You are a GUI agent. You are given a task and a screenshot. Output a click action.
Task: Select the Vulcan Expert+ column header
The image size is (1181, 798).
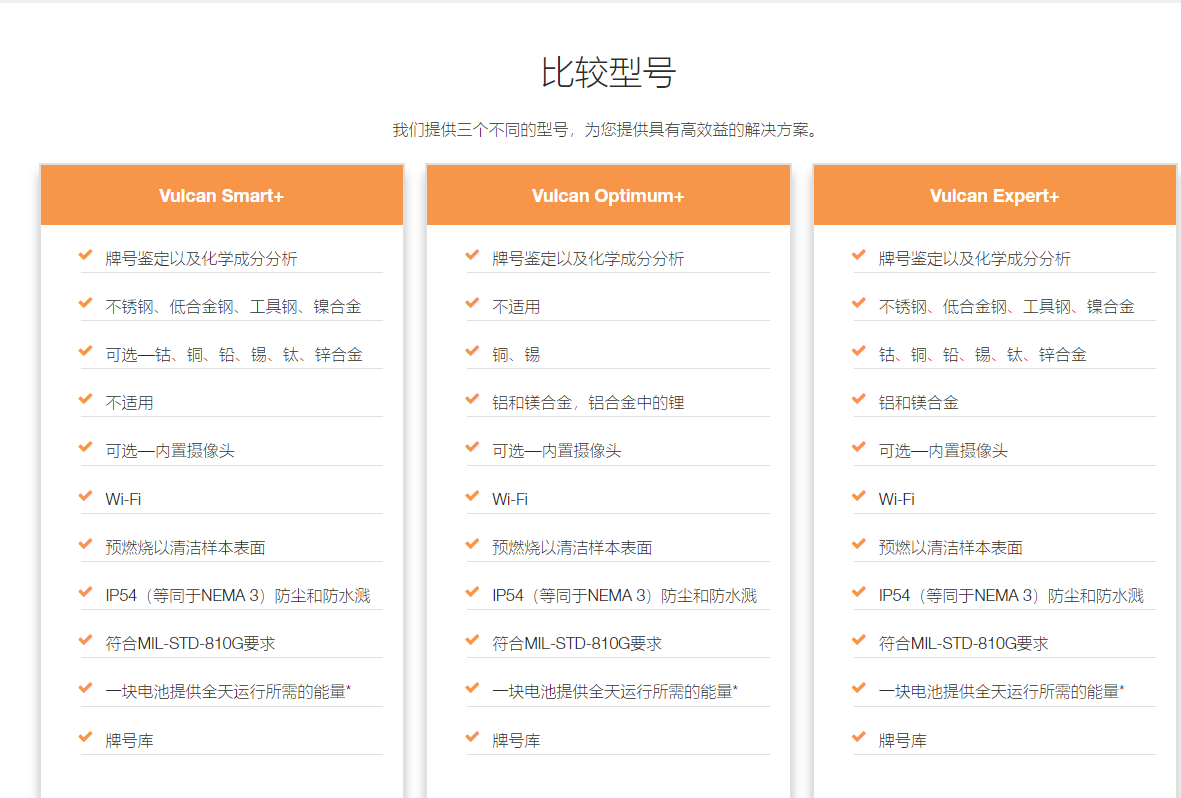pyautogui.click(x=994, y=195)
